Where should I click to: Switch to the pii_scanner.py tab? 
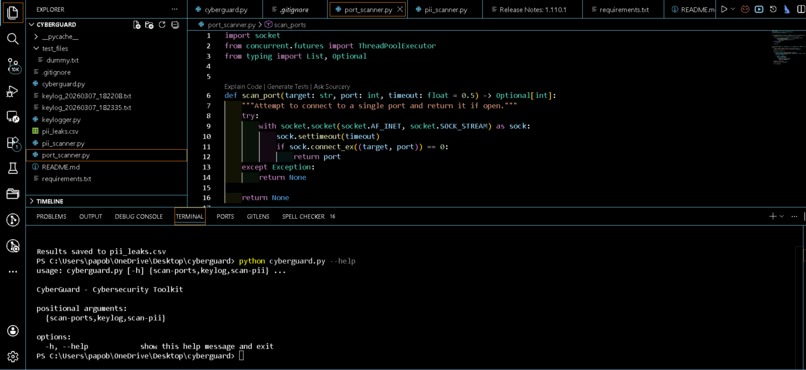pyautogui.click(x=446, y=9)
